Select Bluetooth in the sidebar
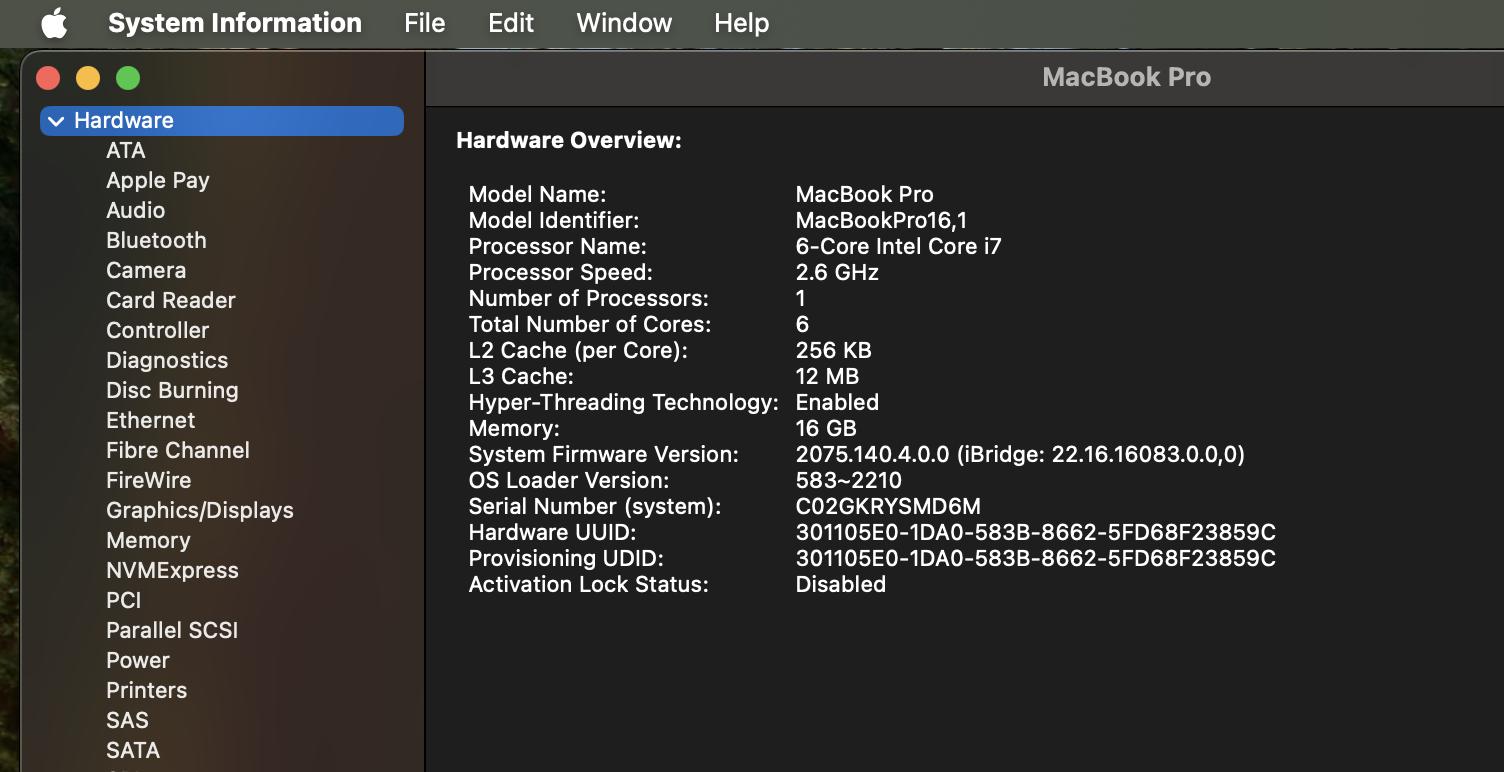Screen dimensions: 1504x772 pos(156,240)
